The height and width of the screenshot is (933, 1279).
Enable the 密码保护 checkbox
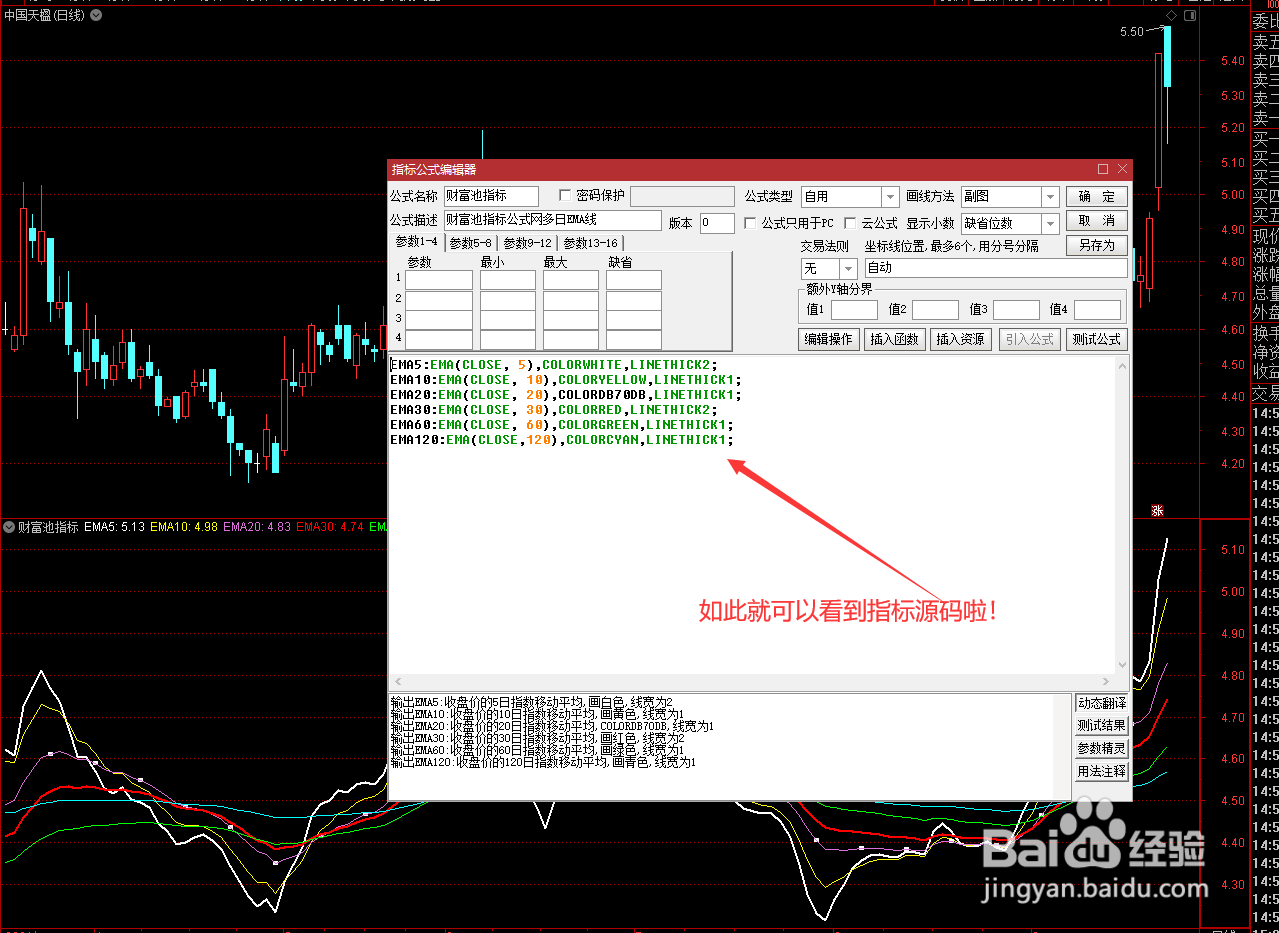pyautogui.click(x=566, y=195)
